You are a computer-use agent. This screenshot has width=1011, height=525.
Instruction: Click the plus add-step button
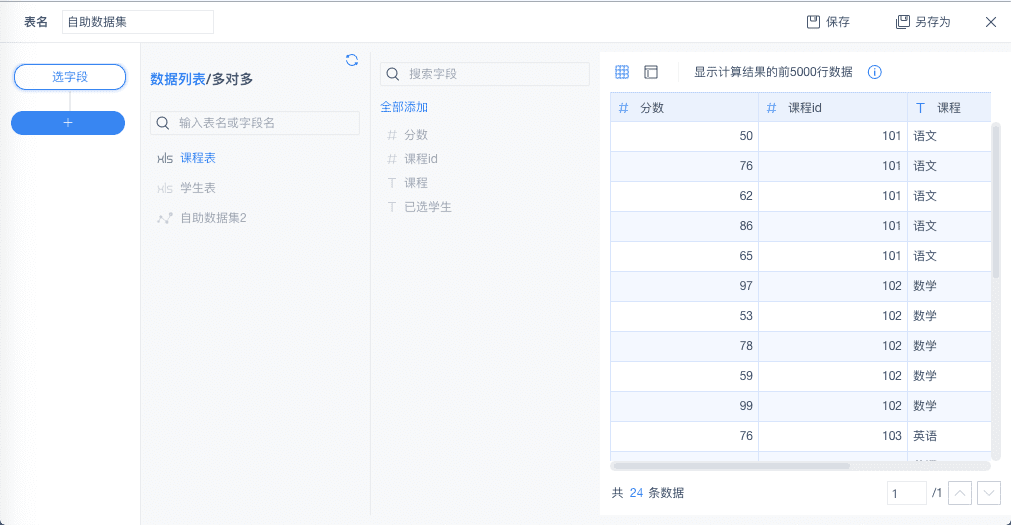(68, 122)
